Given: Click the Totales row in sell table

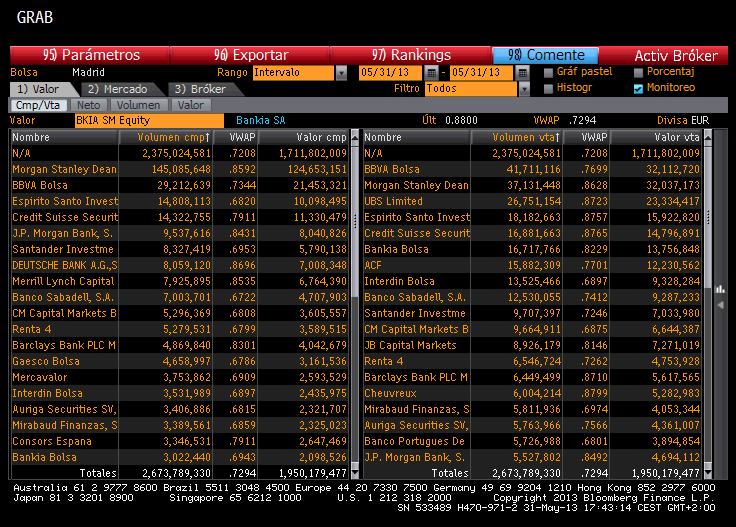Looking at the screenshot, I should point(532,473).
